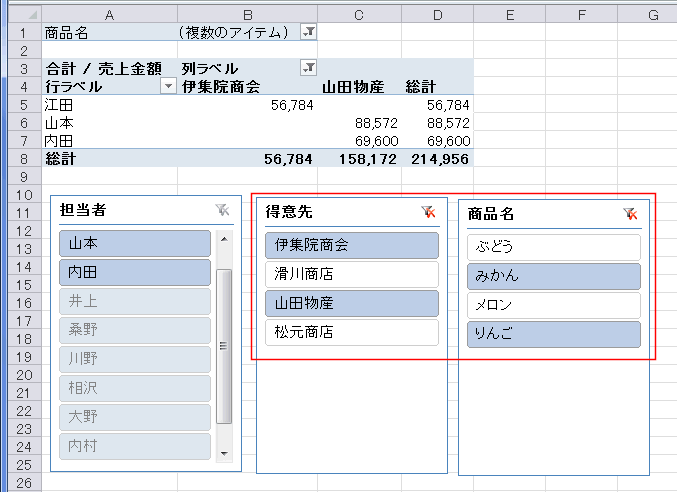Open the 商品名 report filter dropdown
The width and height of the screenshot is (677, 492).
[x=309, y=32]
